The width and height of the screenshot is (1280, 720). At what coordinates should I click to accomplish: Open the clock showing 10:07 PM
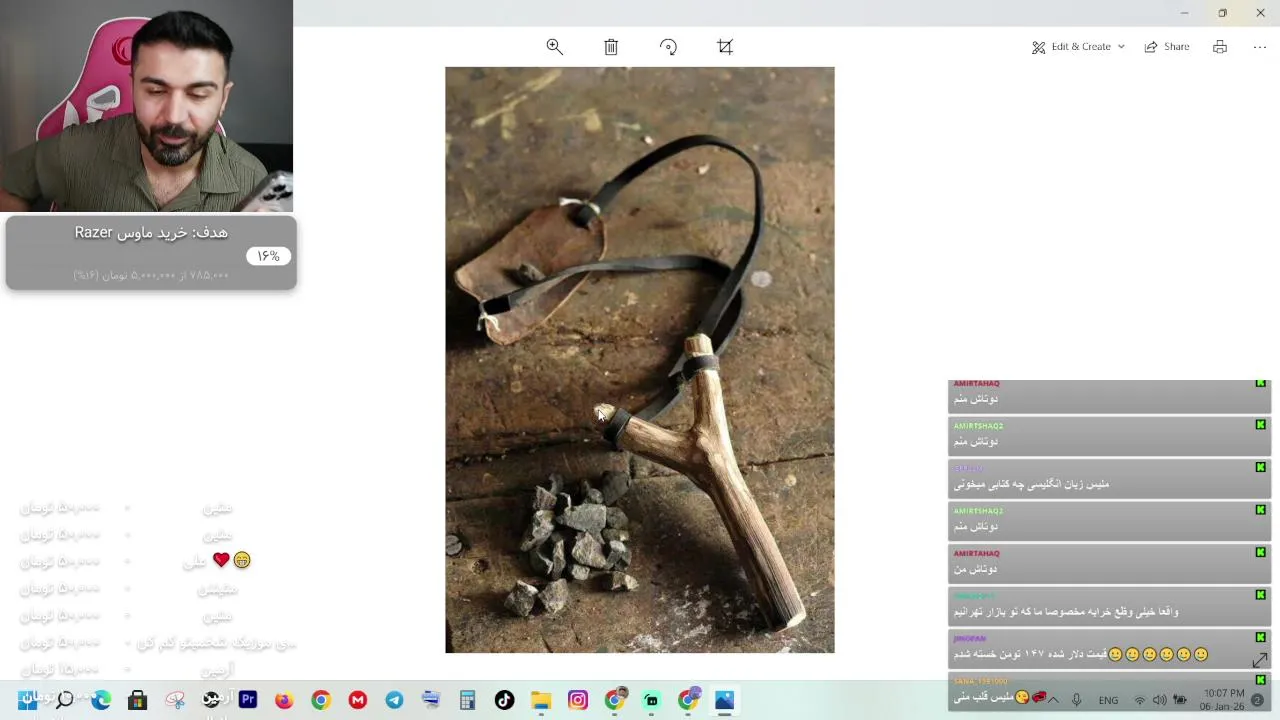(x=1224, y=699)
